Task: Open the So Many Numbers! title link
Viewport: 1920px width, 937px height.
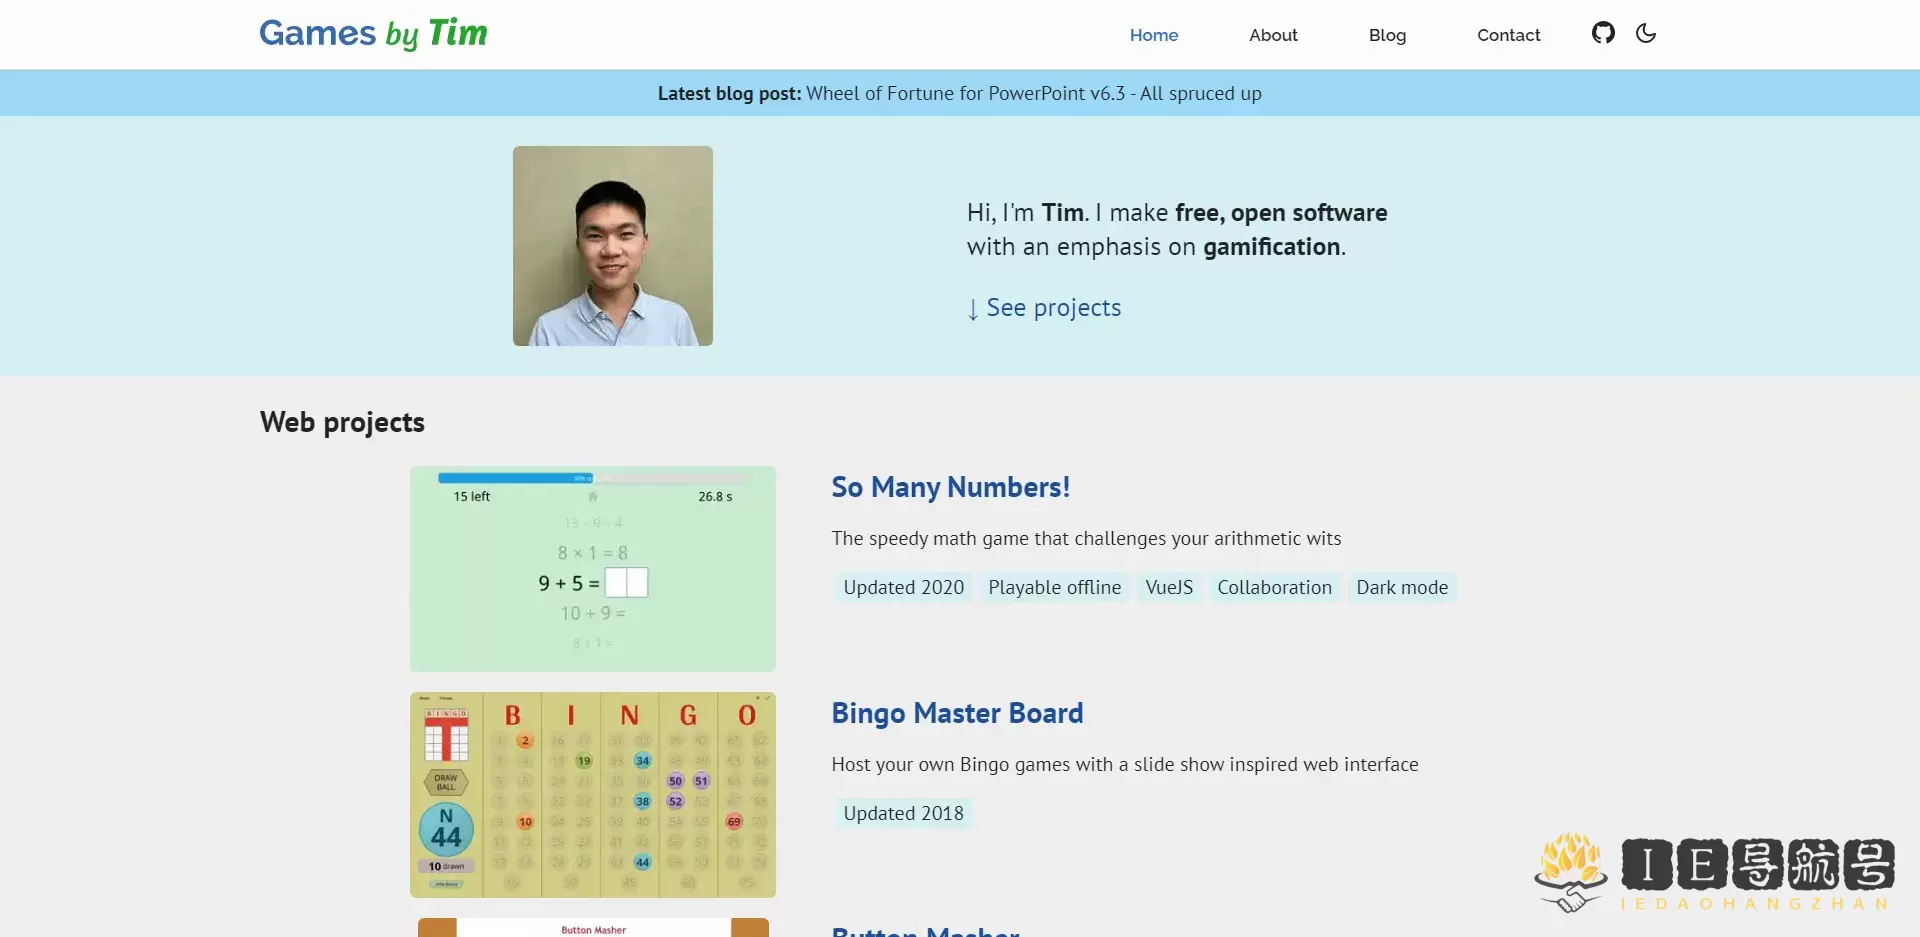Action: (x=950, y=487)
